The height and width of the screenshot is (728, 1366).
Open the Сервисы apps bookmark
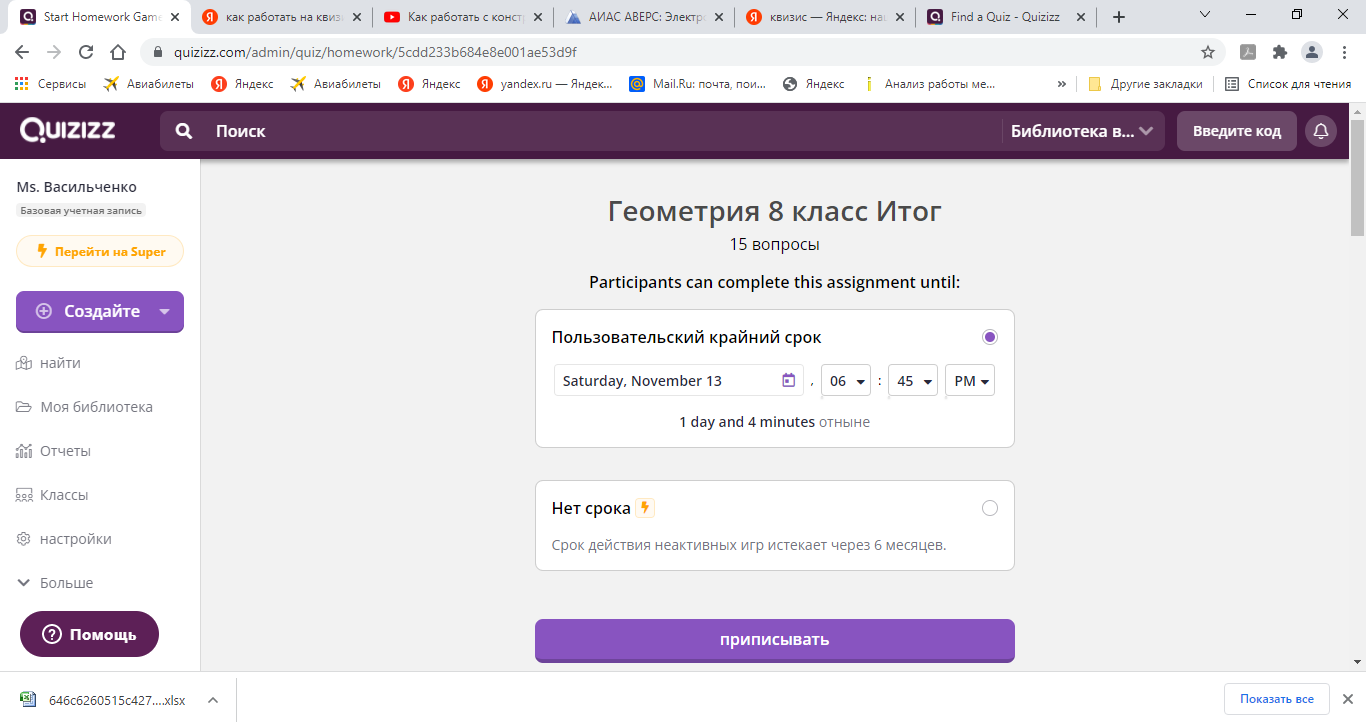tap(50, 84)
